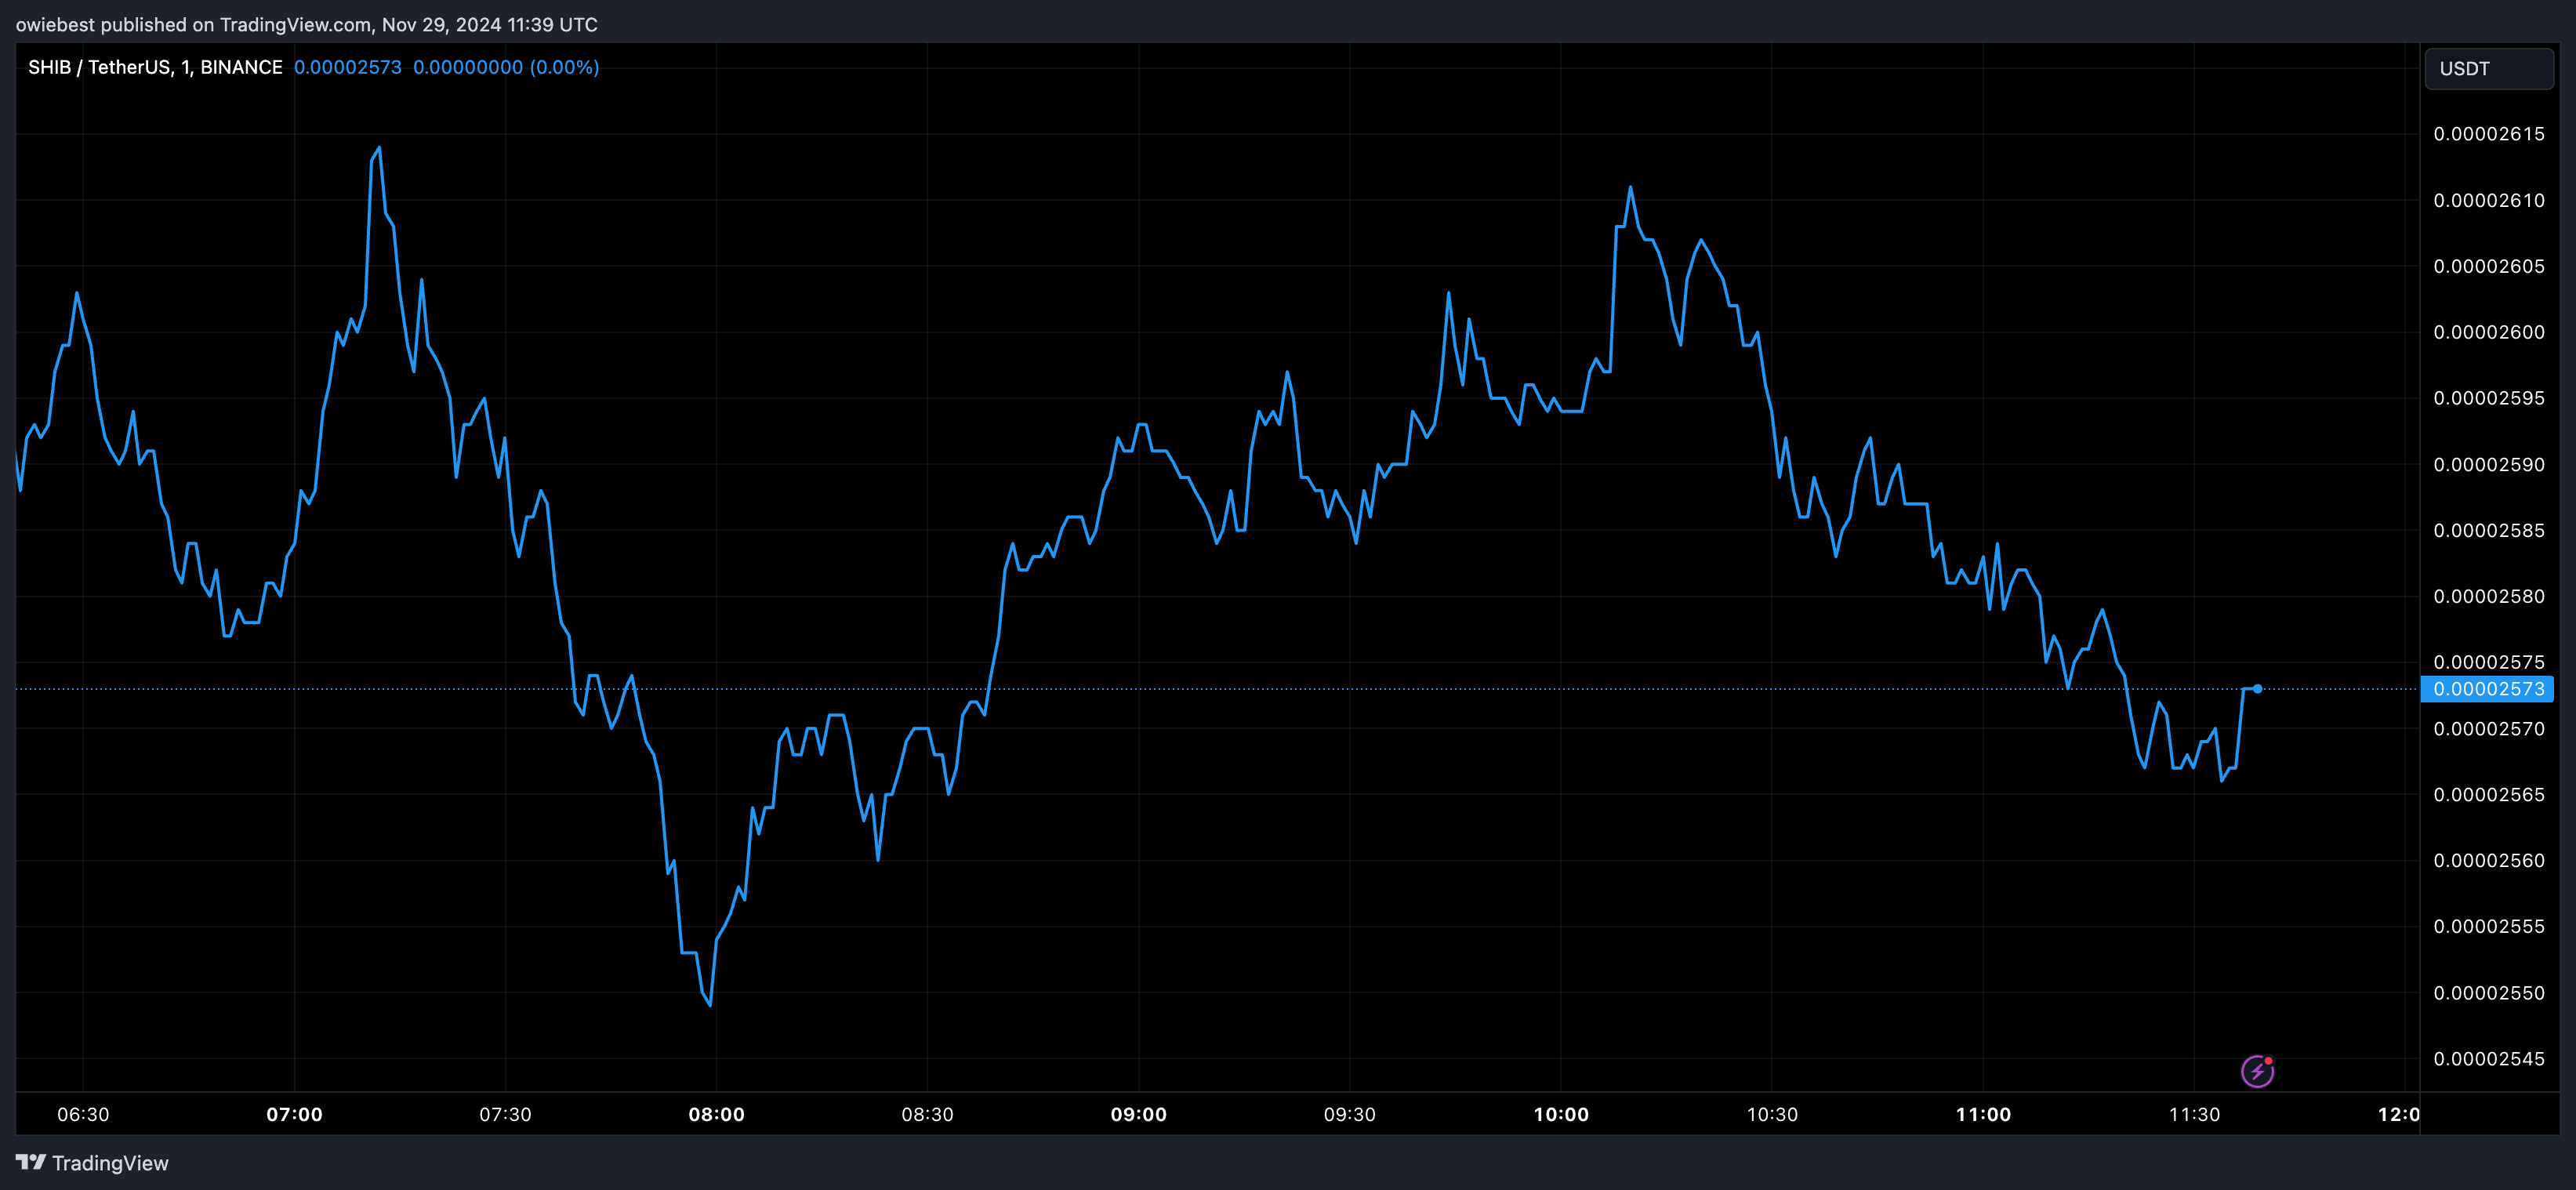Screen dimensions: 2576x1190
Task: Open the timeframe selector by clicking the interval 1
Action: pyautogui.click(x=186, y=67)
